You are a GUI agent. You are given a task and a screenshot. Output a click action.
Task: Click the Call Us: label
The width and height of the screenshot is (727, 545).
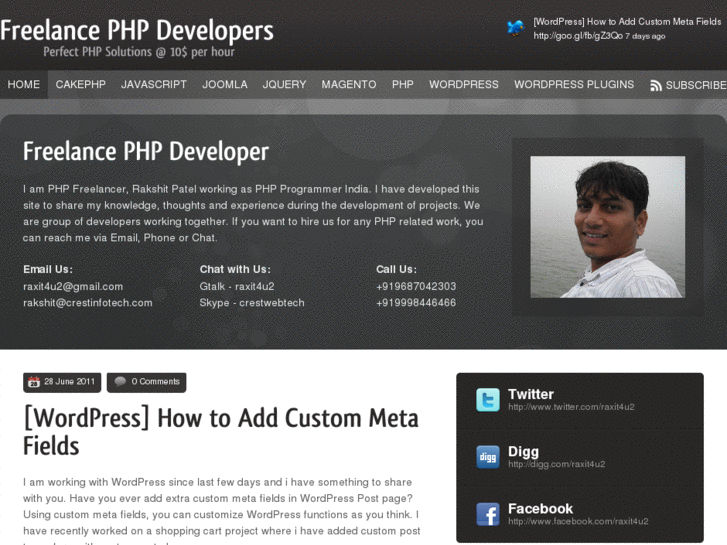[x=396, y=269]
